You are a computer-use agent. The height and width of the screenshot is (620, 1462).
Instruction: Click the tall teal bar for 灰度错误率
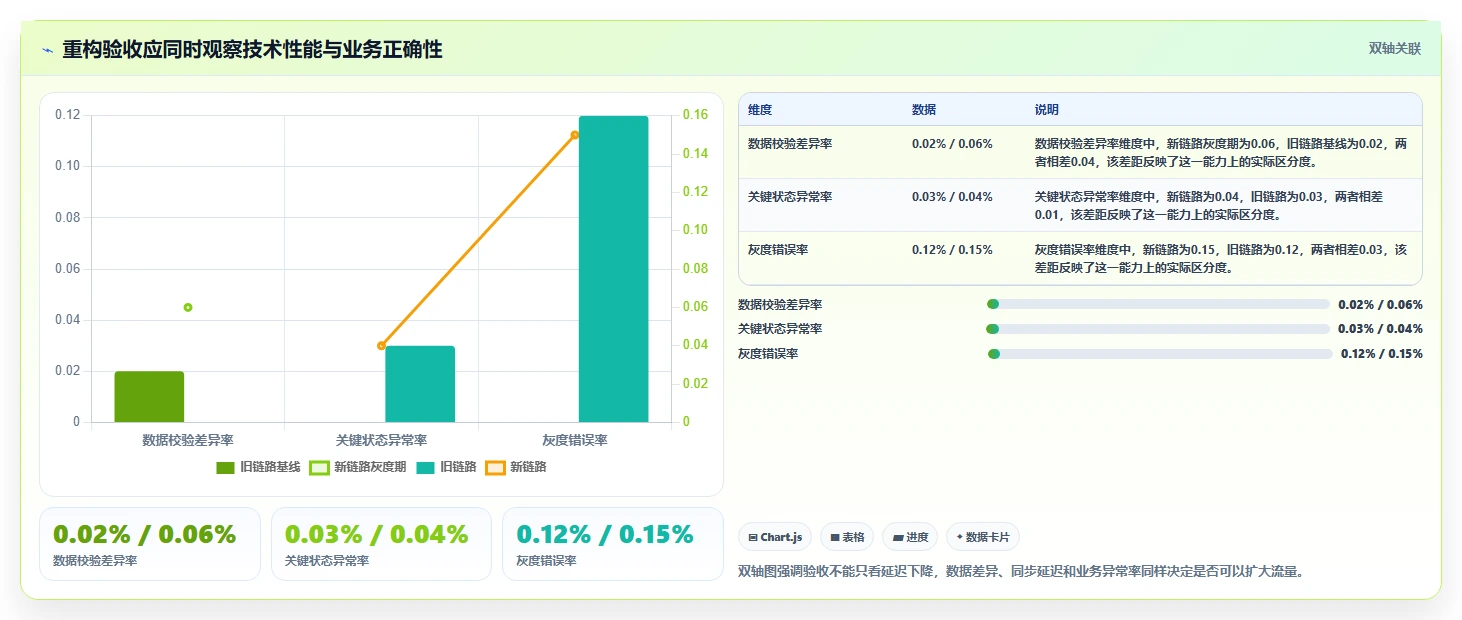[613, 269]
